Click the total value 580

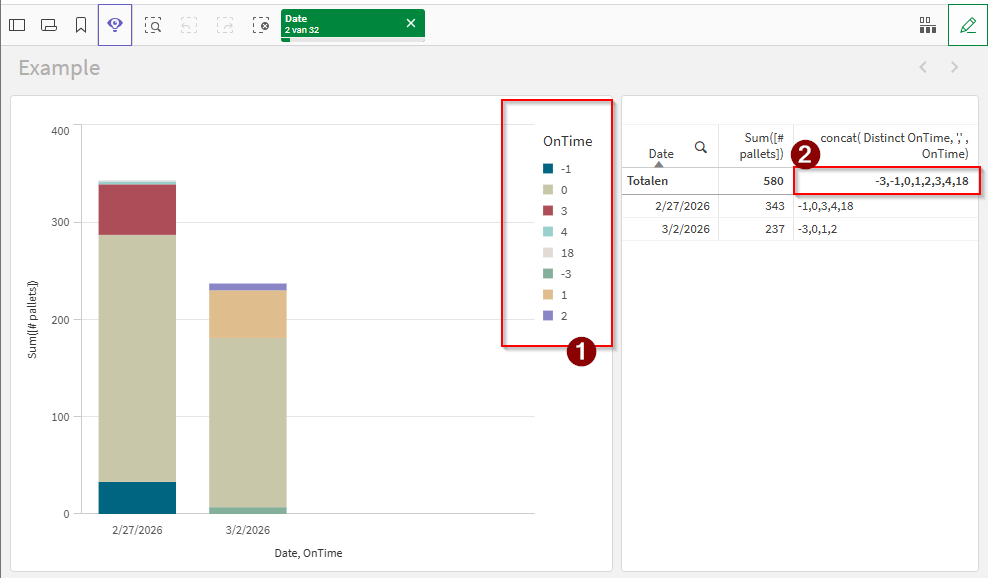[x=773, y=181]
